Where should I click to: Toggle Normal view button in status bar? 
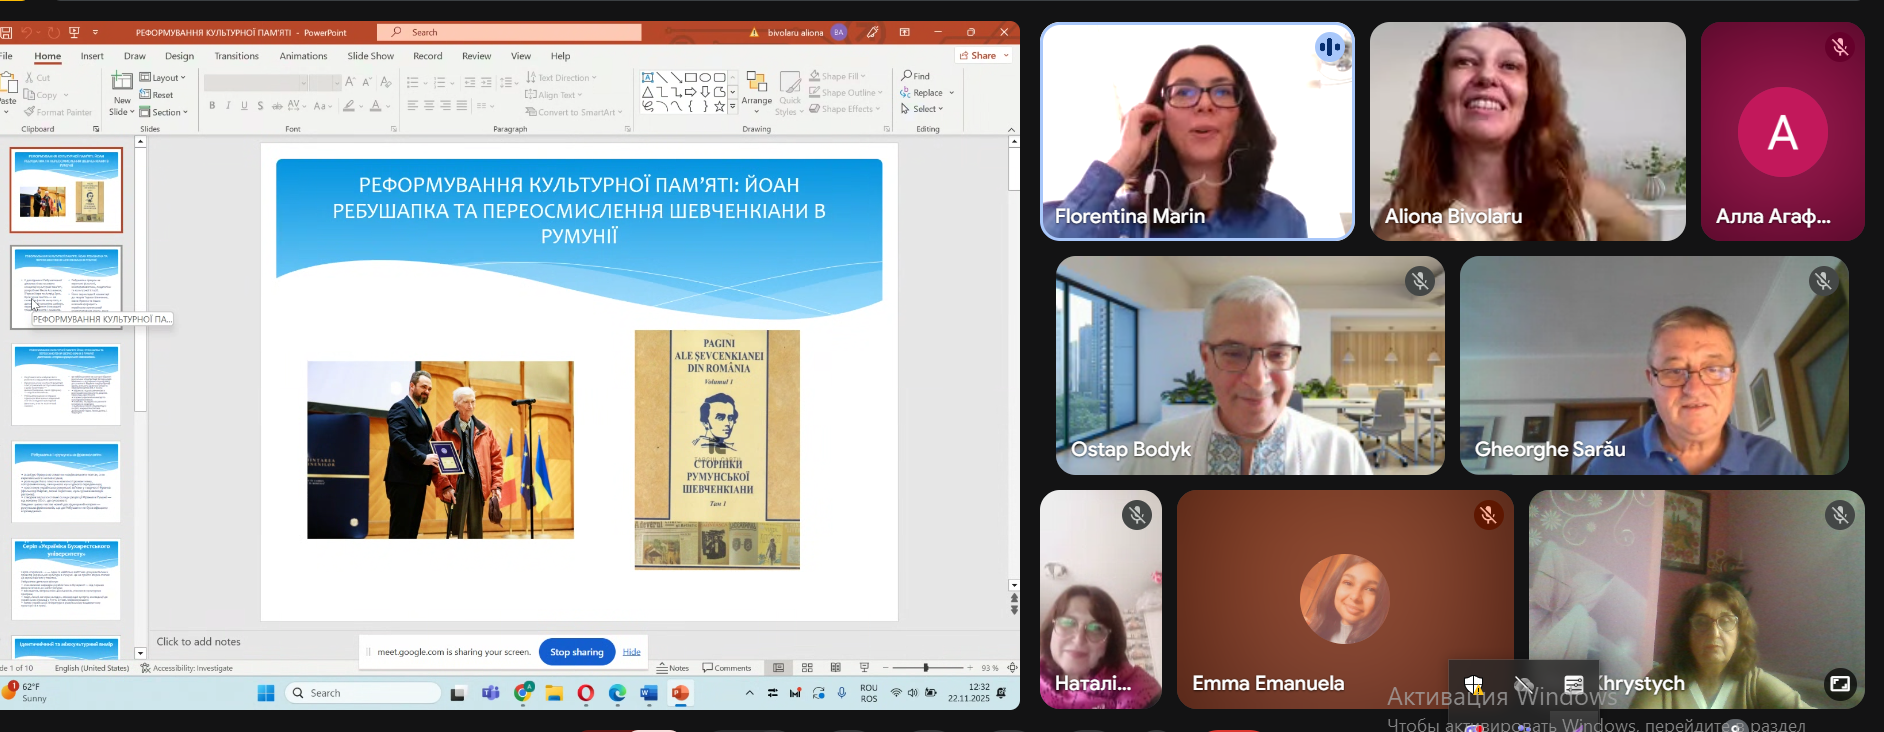[779, 668]
